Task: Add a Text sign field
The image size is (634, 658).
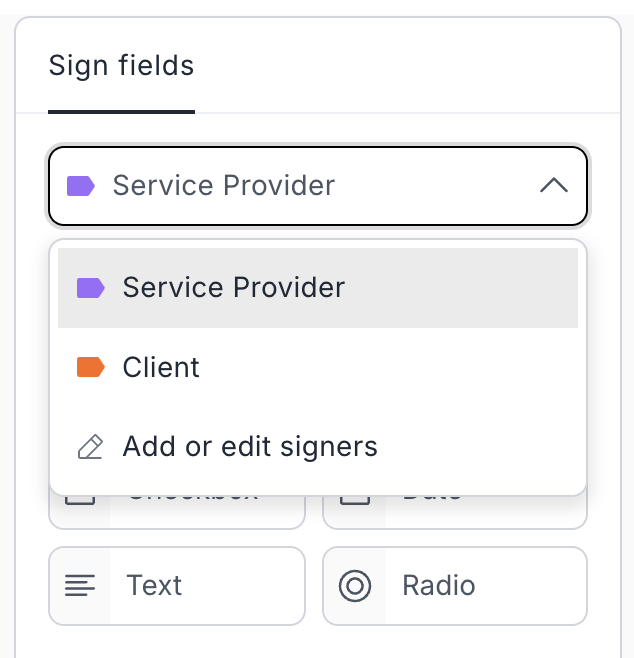Action: click(177, 586)
